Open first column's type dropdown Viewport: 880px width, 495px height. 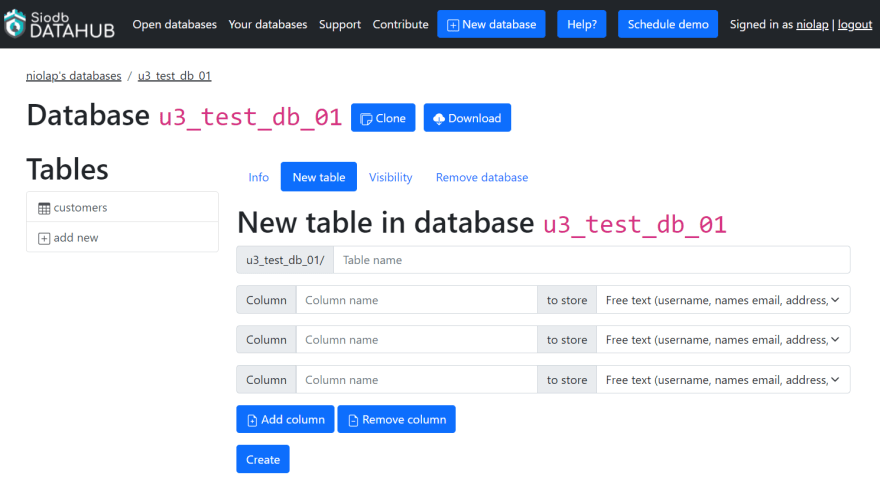coord(723,300)
